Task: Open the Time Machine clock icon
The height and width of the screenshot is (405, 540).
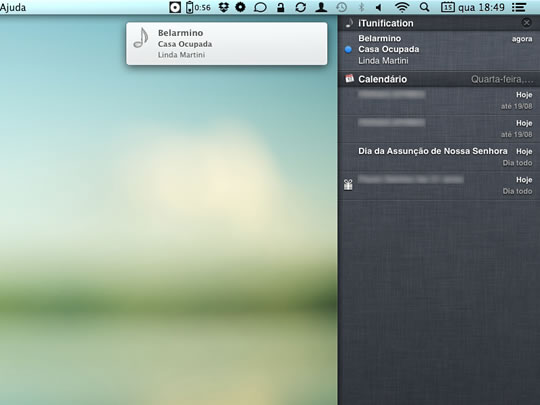Action: (x=341, y=7)
